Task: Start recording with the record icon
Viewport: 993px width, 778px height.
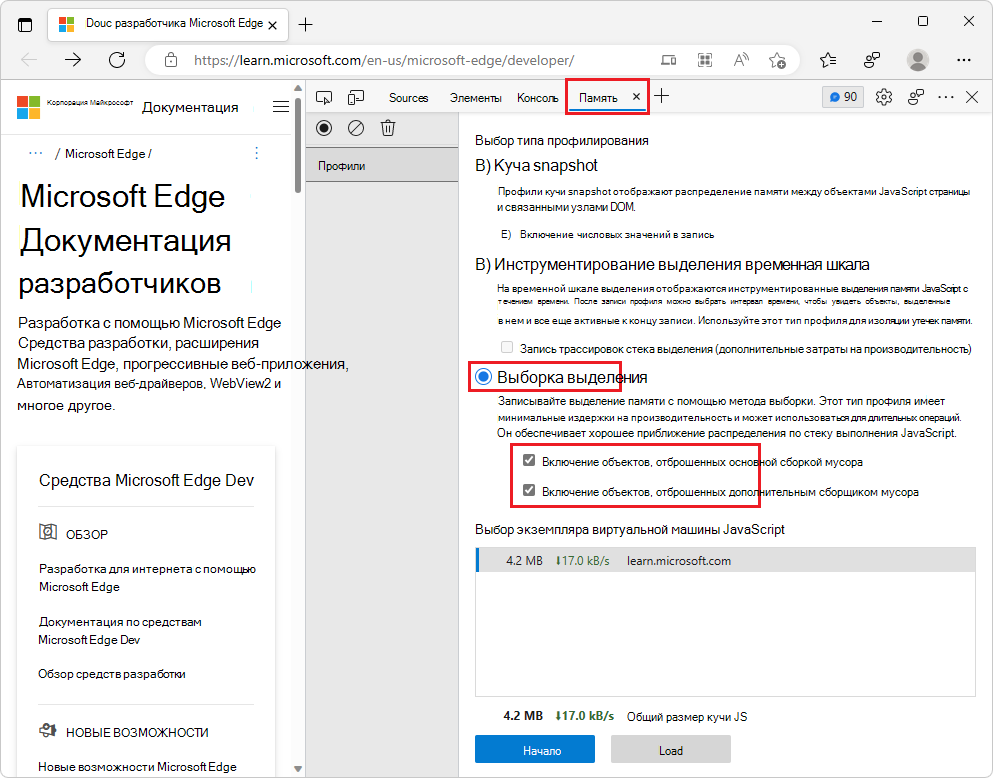Action: pyautogui.click(x=324, y=128)
